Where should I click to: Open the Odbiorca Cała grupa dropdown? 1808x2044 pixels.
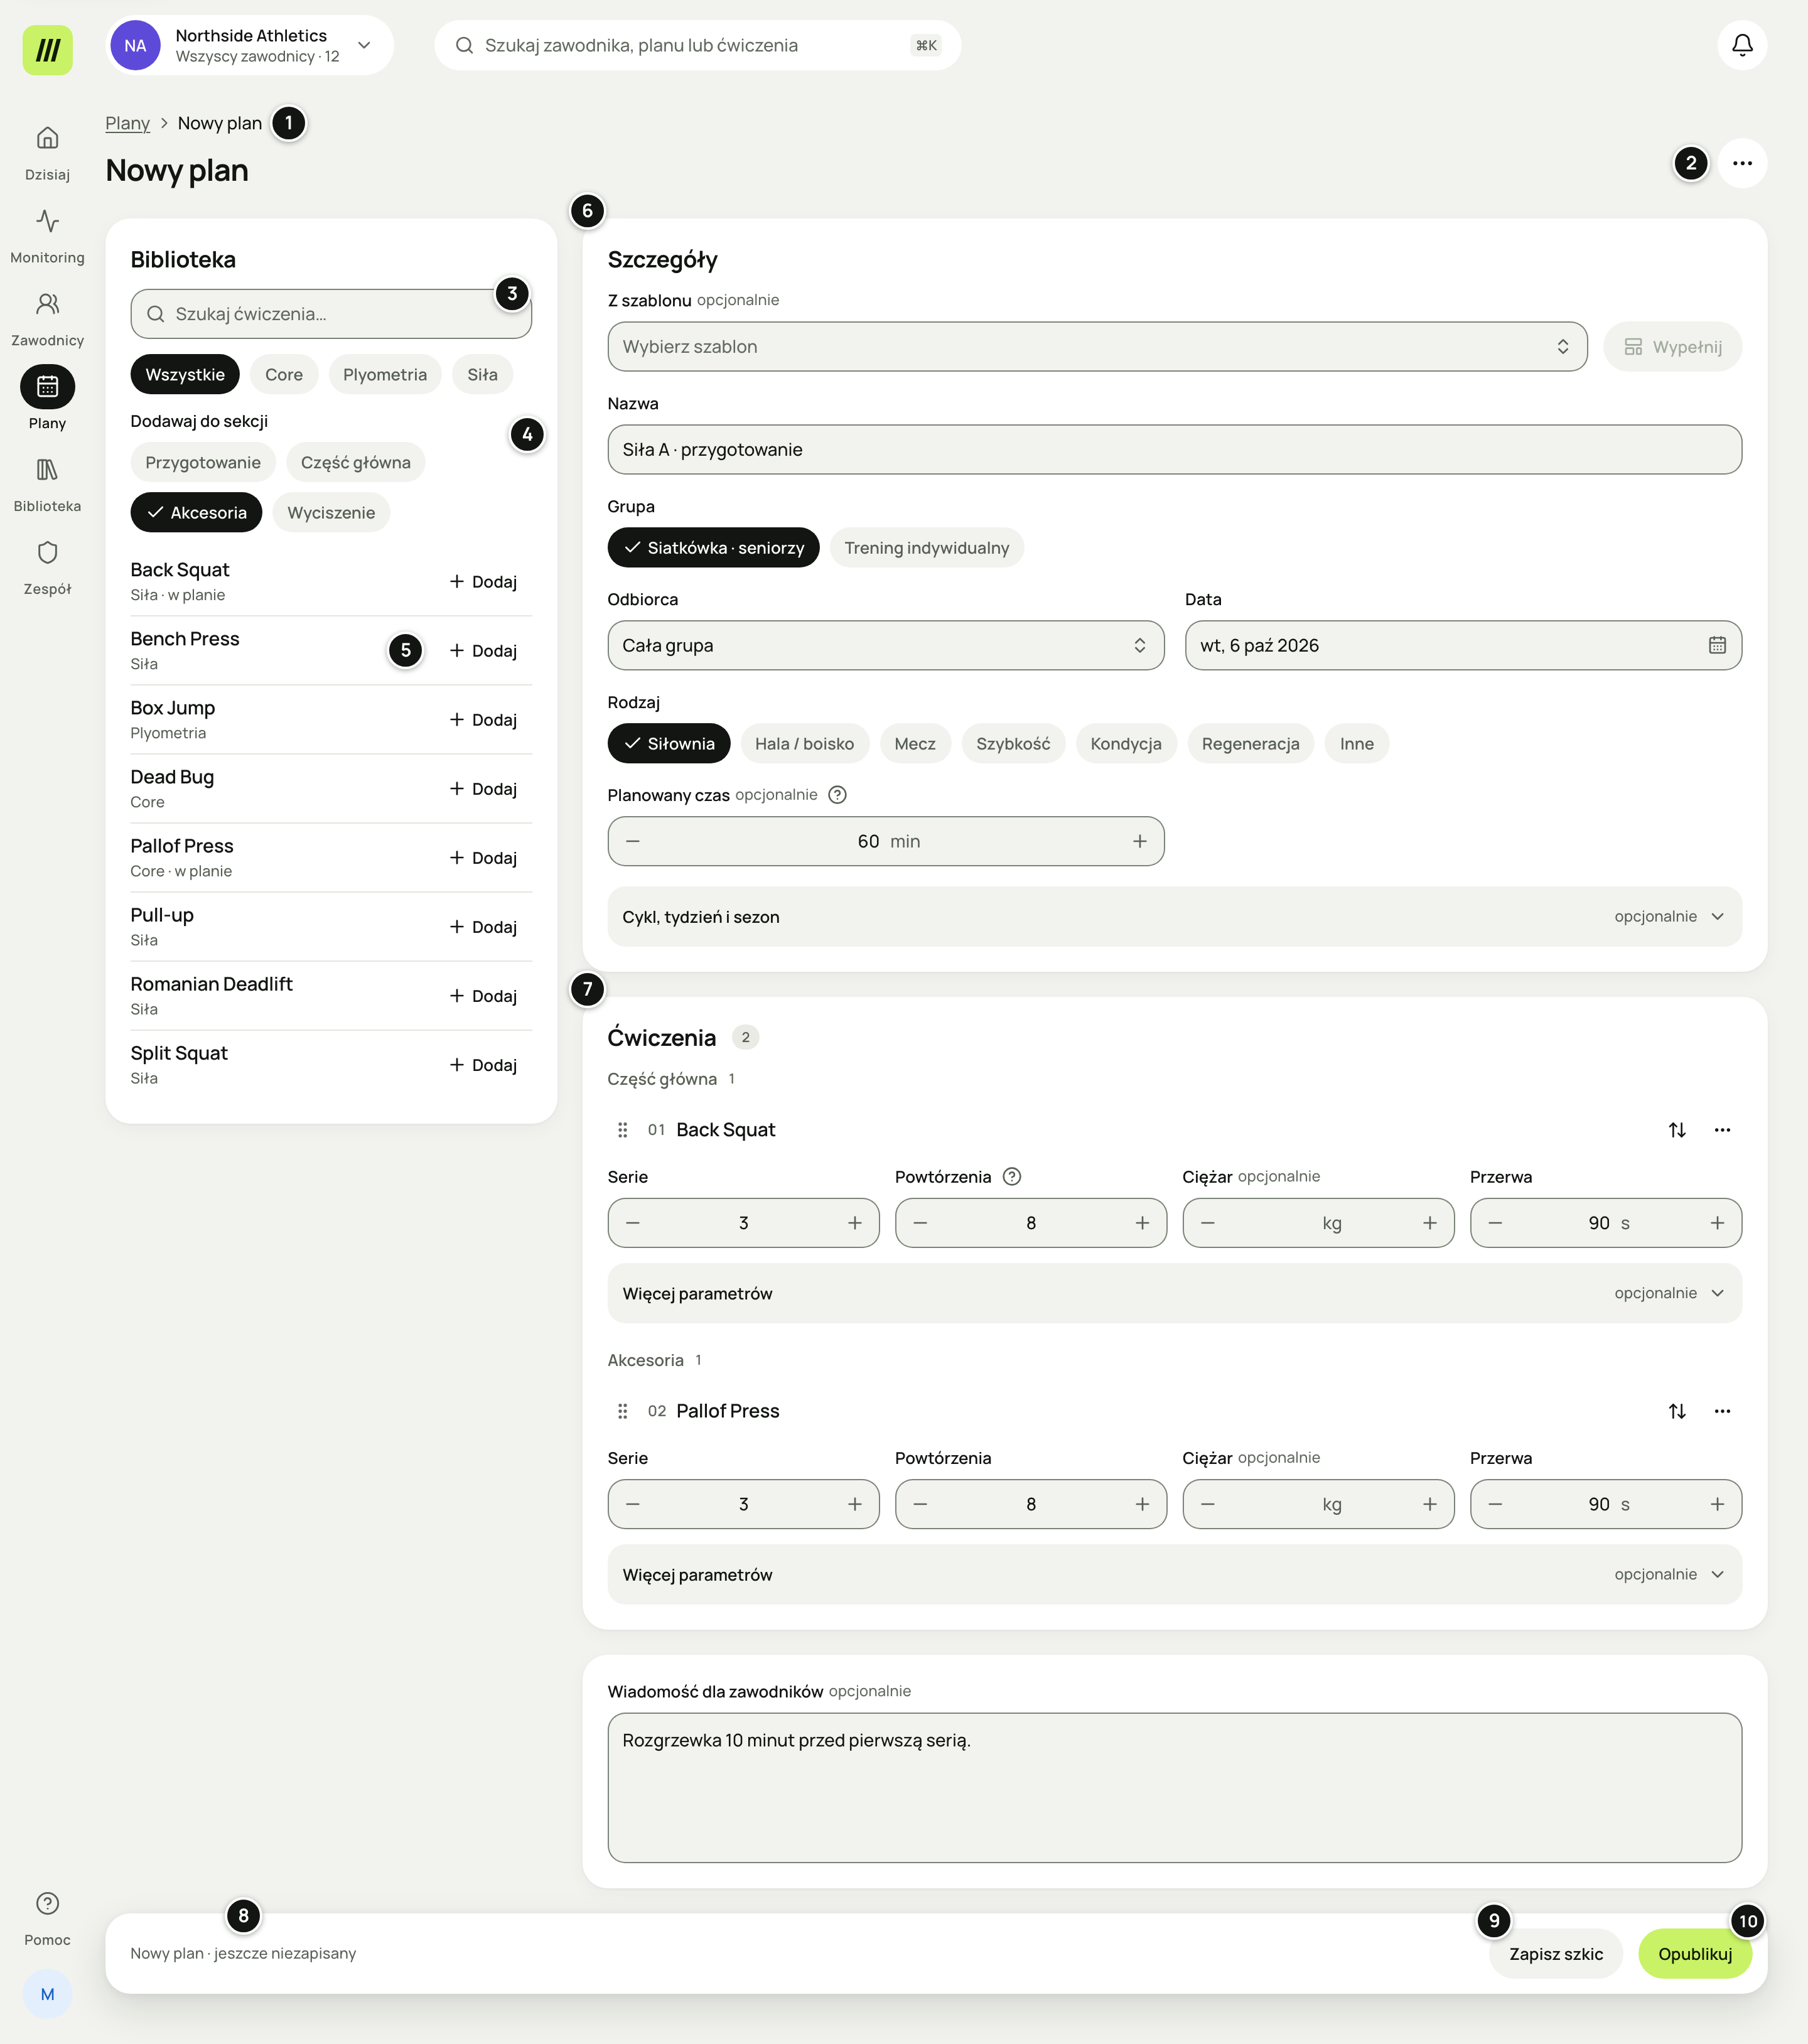click(885, 645)
